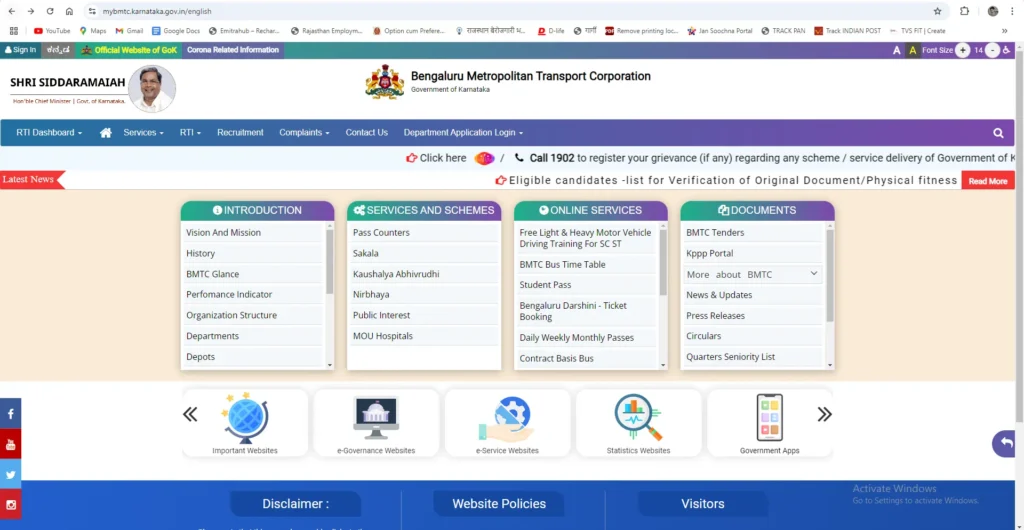This screenshot has width=1024, height=530.
Task: Expand Department Application Login dropdown
Action: point(463,132)
